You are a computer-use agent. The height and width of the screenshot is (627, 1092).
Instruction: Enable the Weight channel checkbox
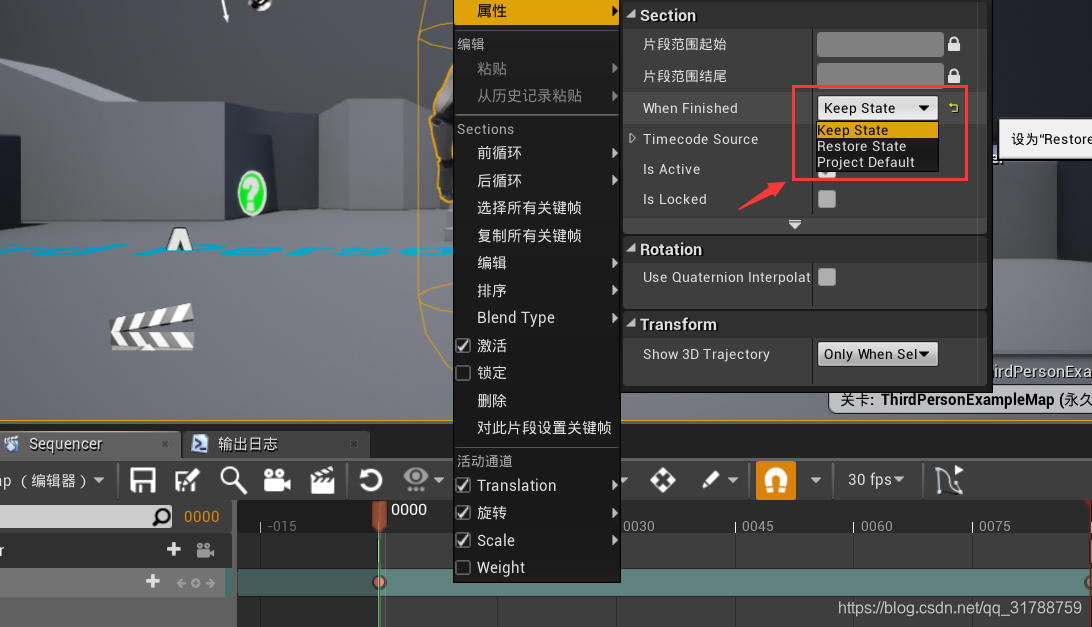463,567
